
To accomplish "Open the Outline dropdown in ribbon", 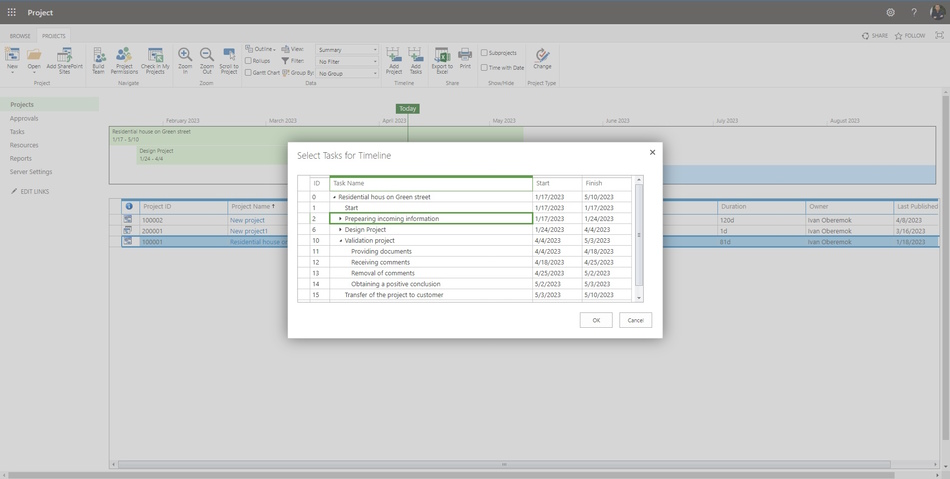I will 261,49.
